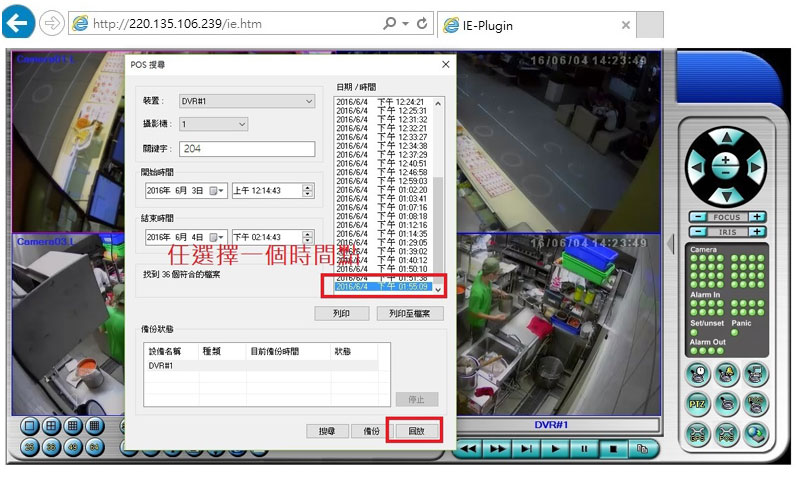Click the 列印 print button
800x500 pixels.
click(x=341, y=313)
